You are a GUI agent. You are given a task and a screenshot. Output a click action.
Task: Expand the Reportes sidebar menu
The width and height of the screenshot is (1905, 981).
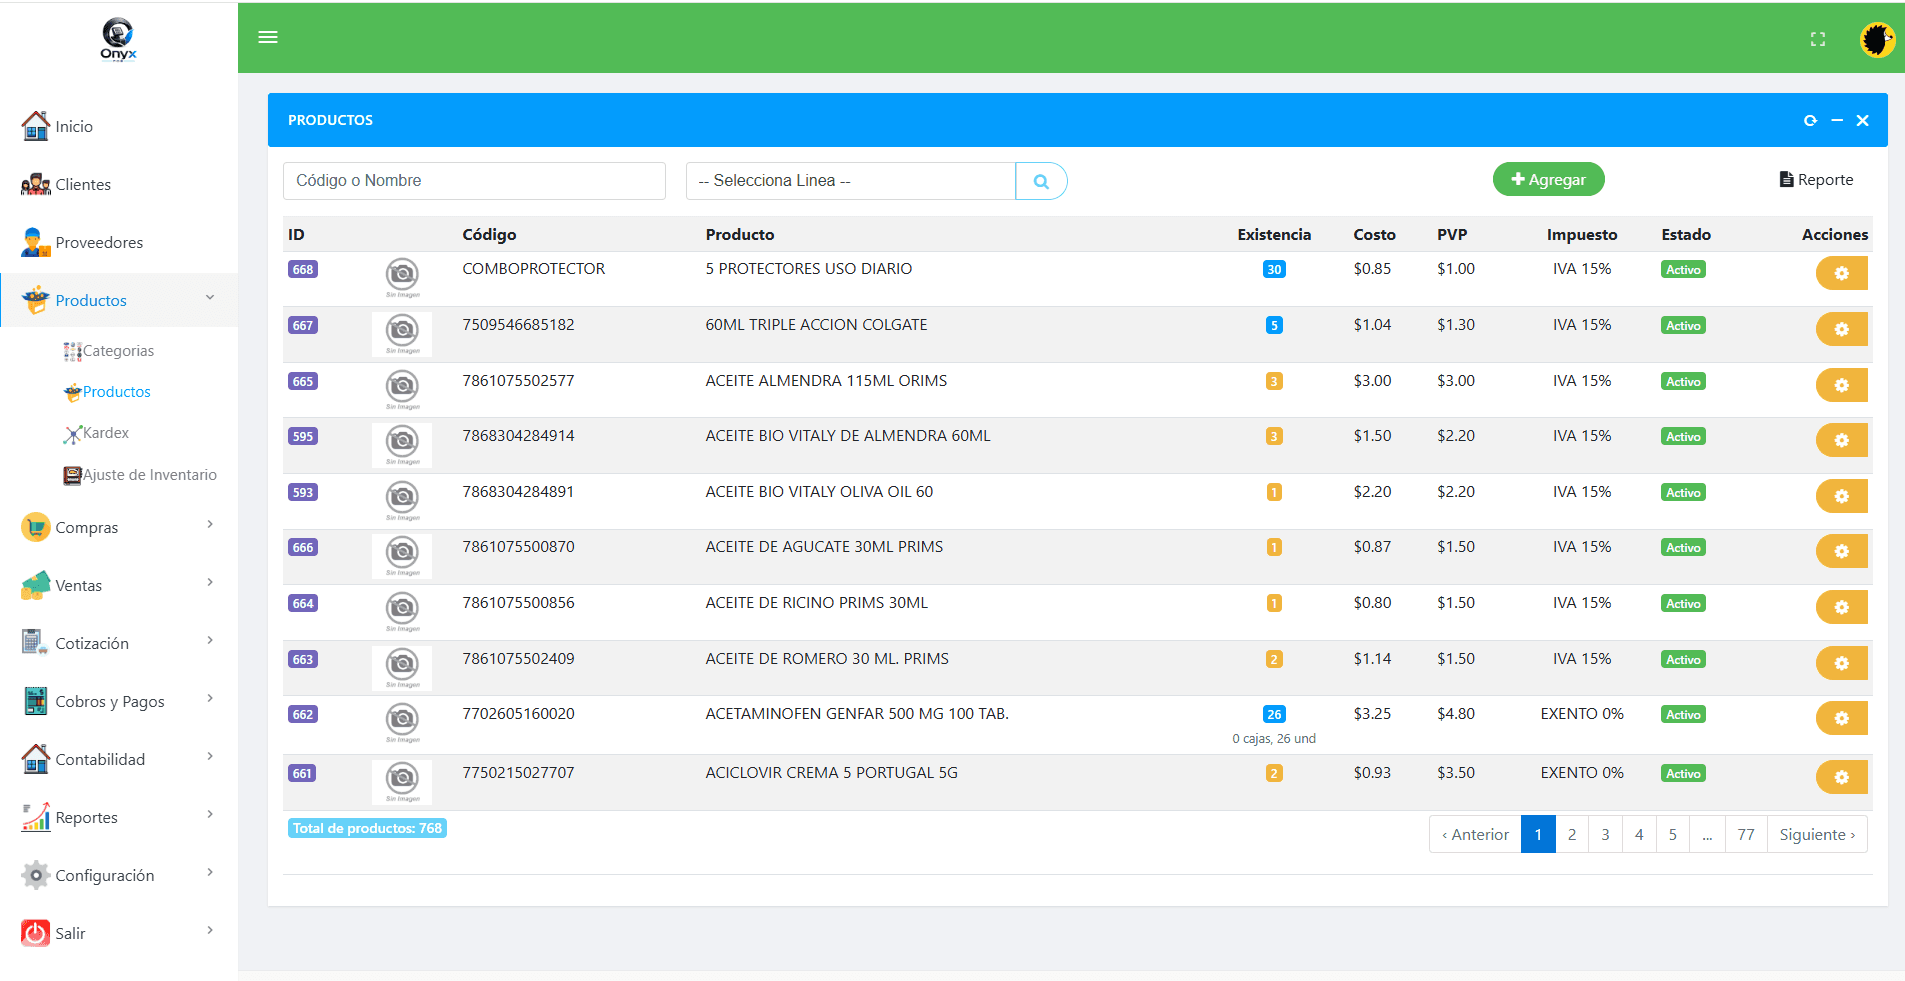119,817
